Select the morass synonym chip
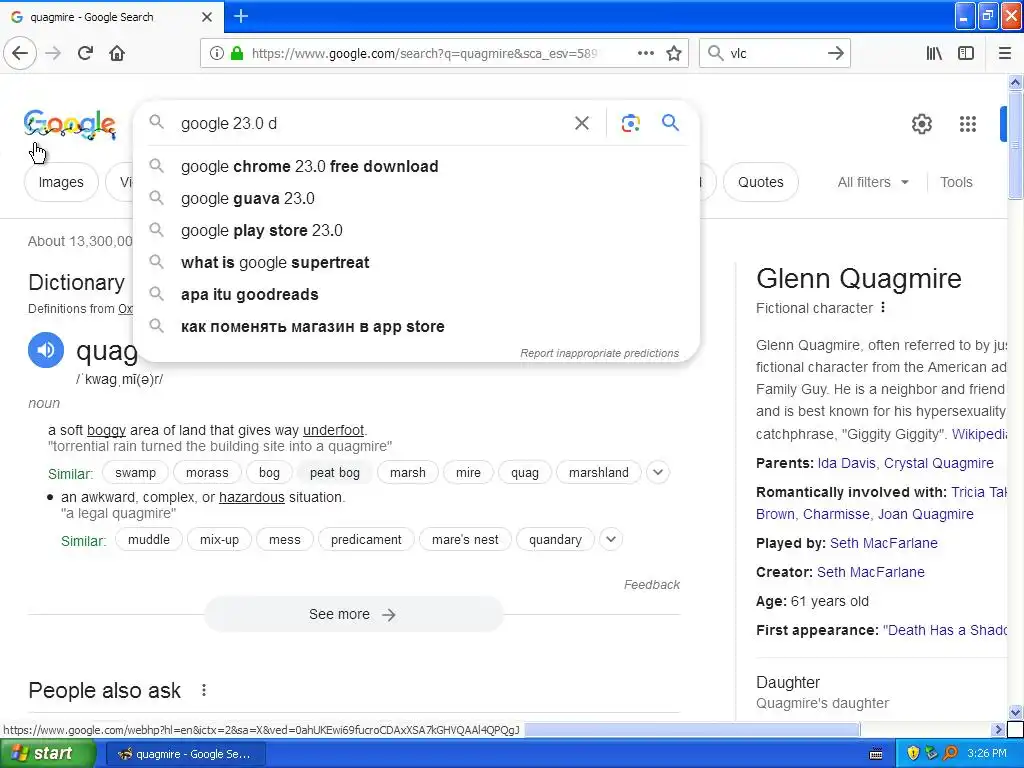 (x=207, y=473)
